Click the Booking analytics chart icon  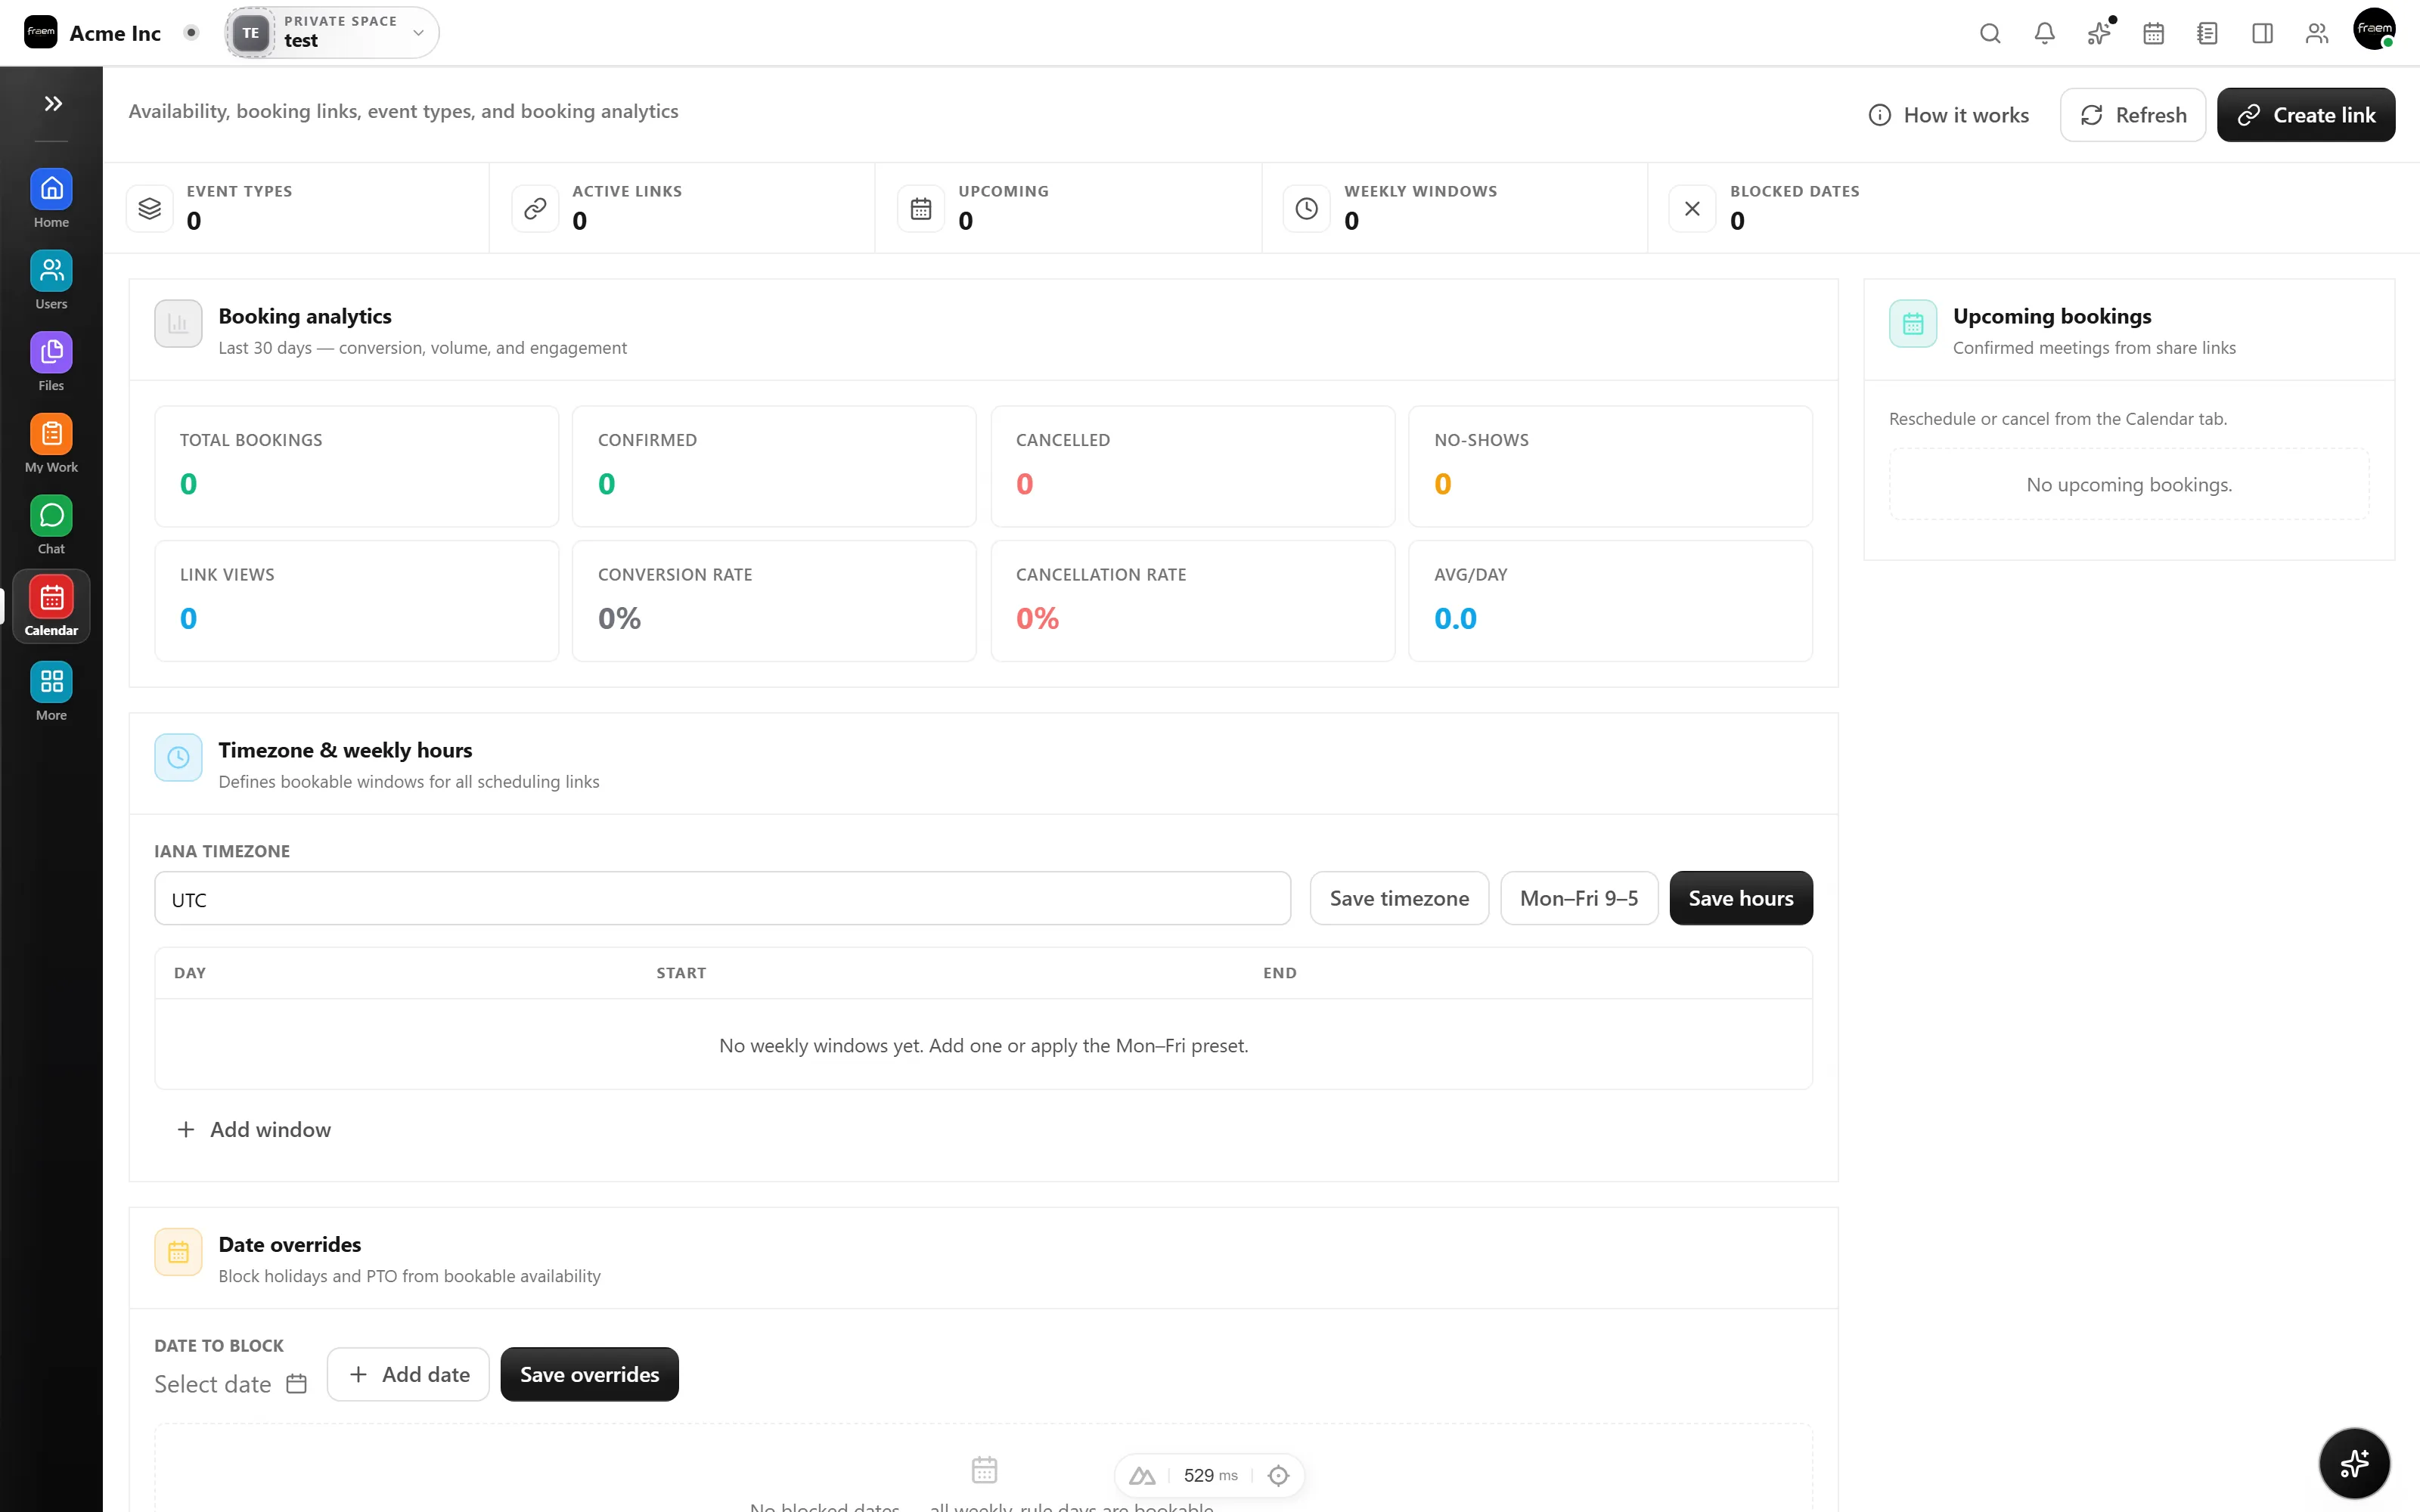click(178, 324)
